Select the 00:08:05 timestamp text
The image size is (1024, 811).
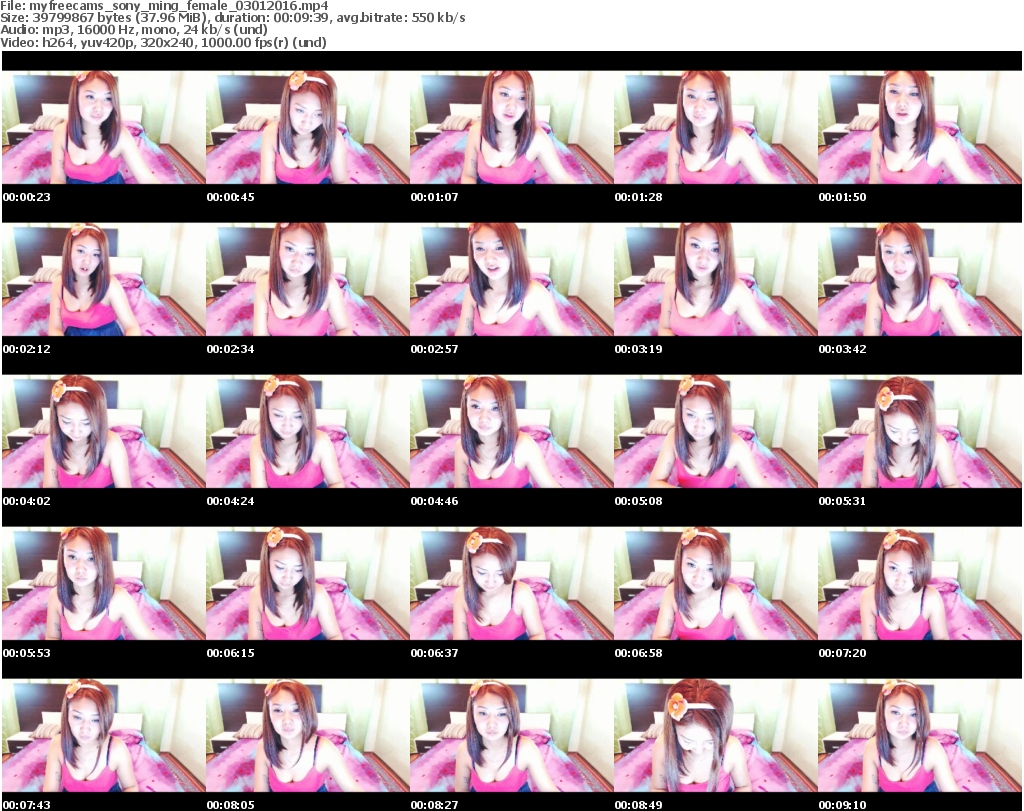pyautogui.click(x=231, y=805)
